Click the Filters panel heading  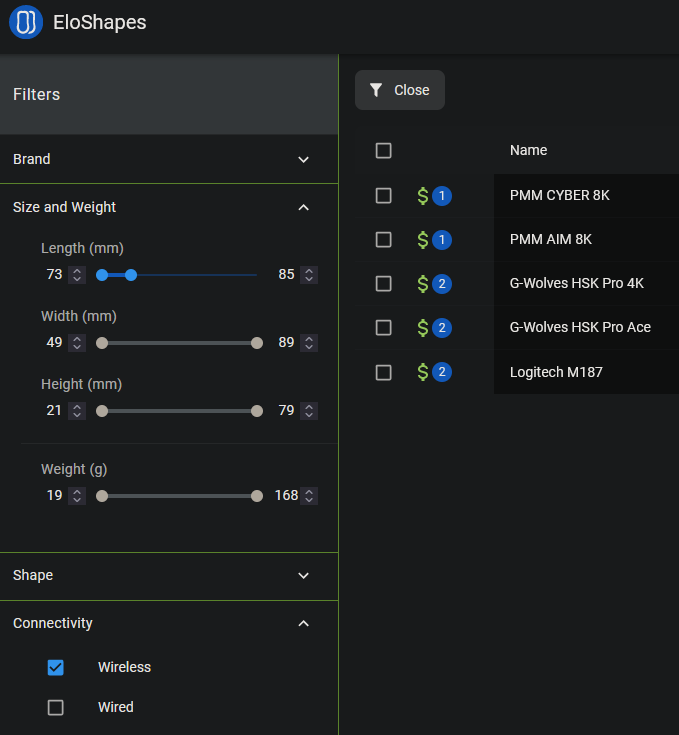tap(37, 94)
